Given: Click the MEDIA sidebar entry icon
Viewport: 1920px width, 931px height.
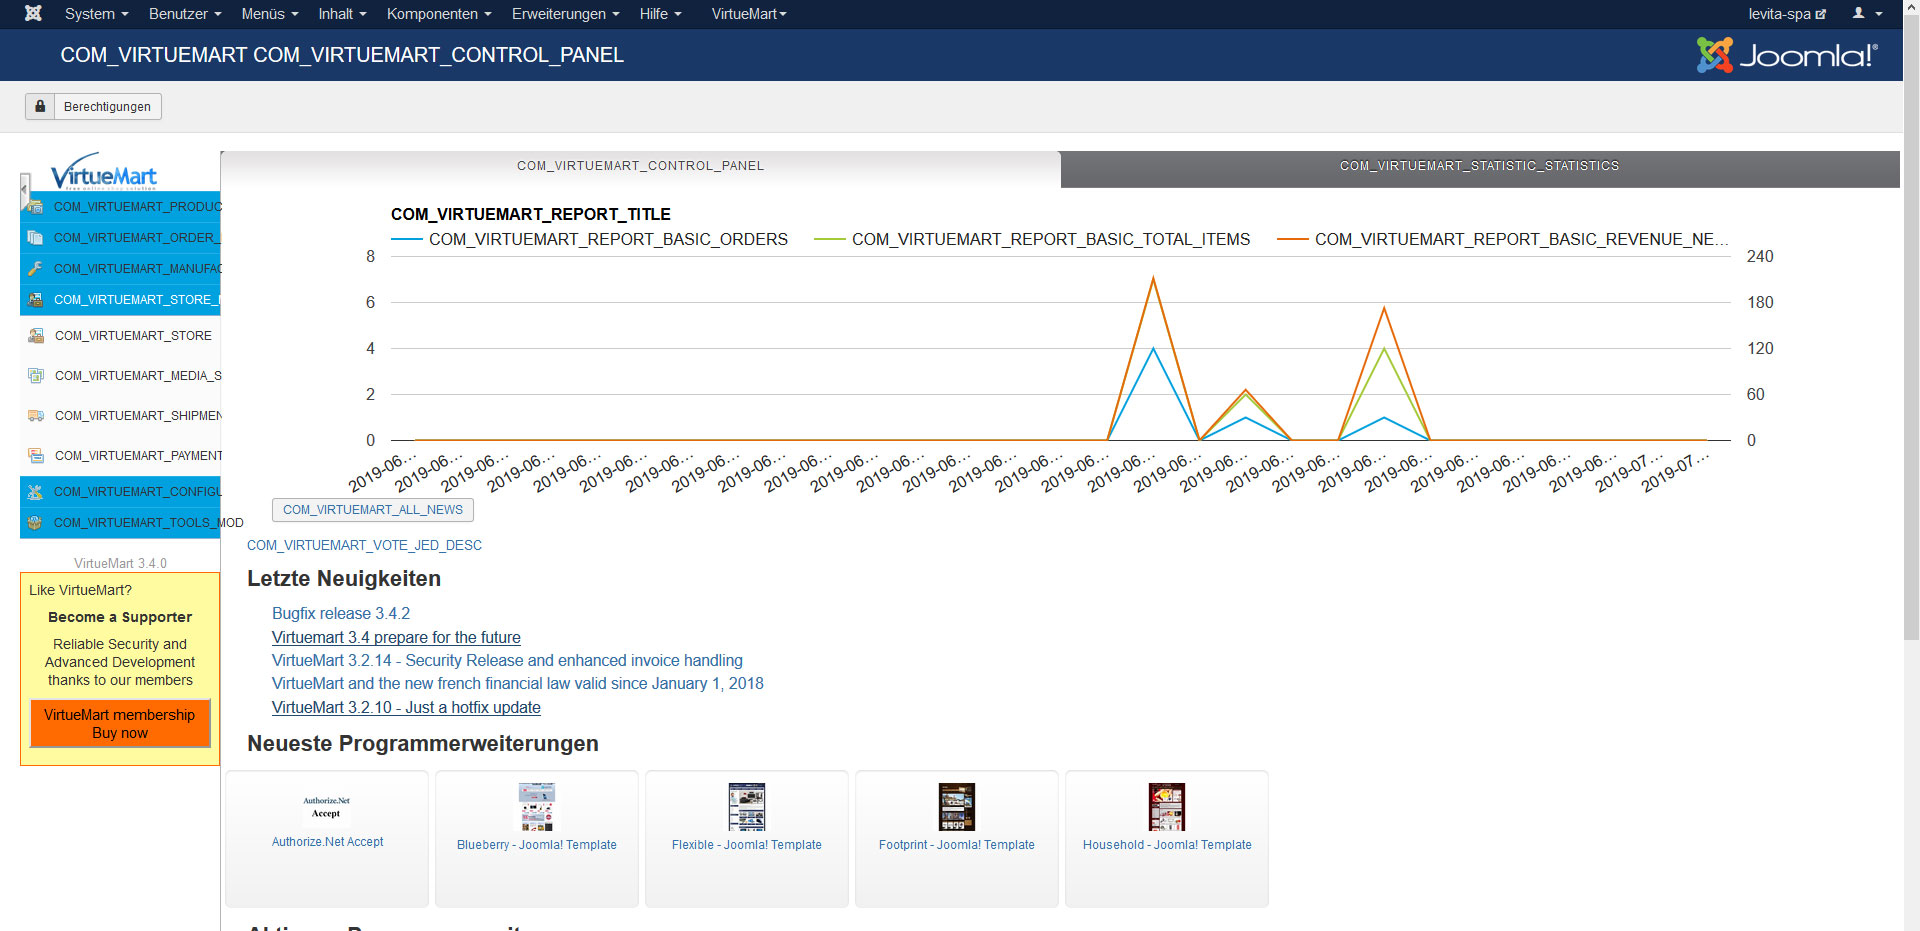Looking at the screenshot, I should 36,376.
